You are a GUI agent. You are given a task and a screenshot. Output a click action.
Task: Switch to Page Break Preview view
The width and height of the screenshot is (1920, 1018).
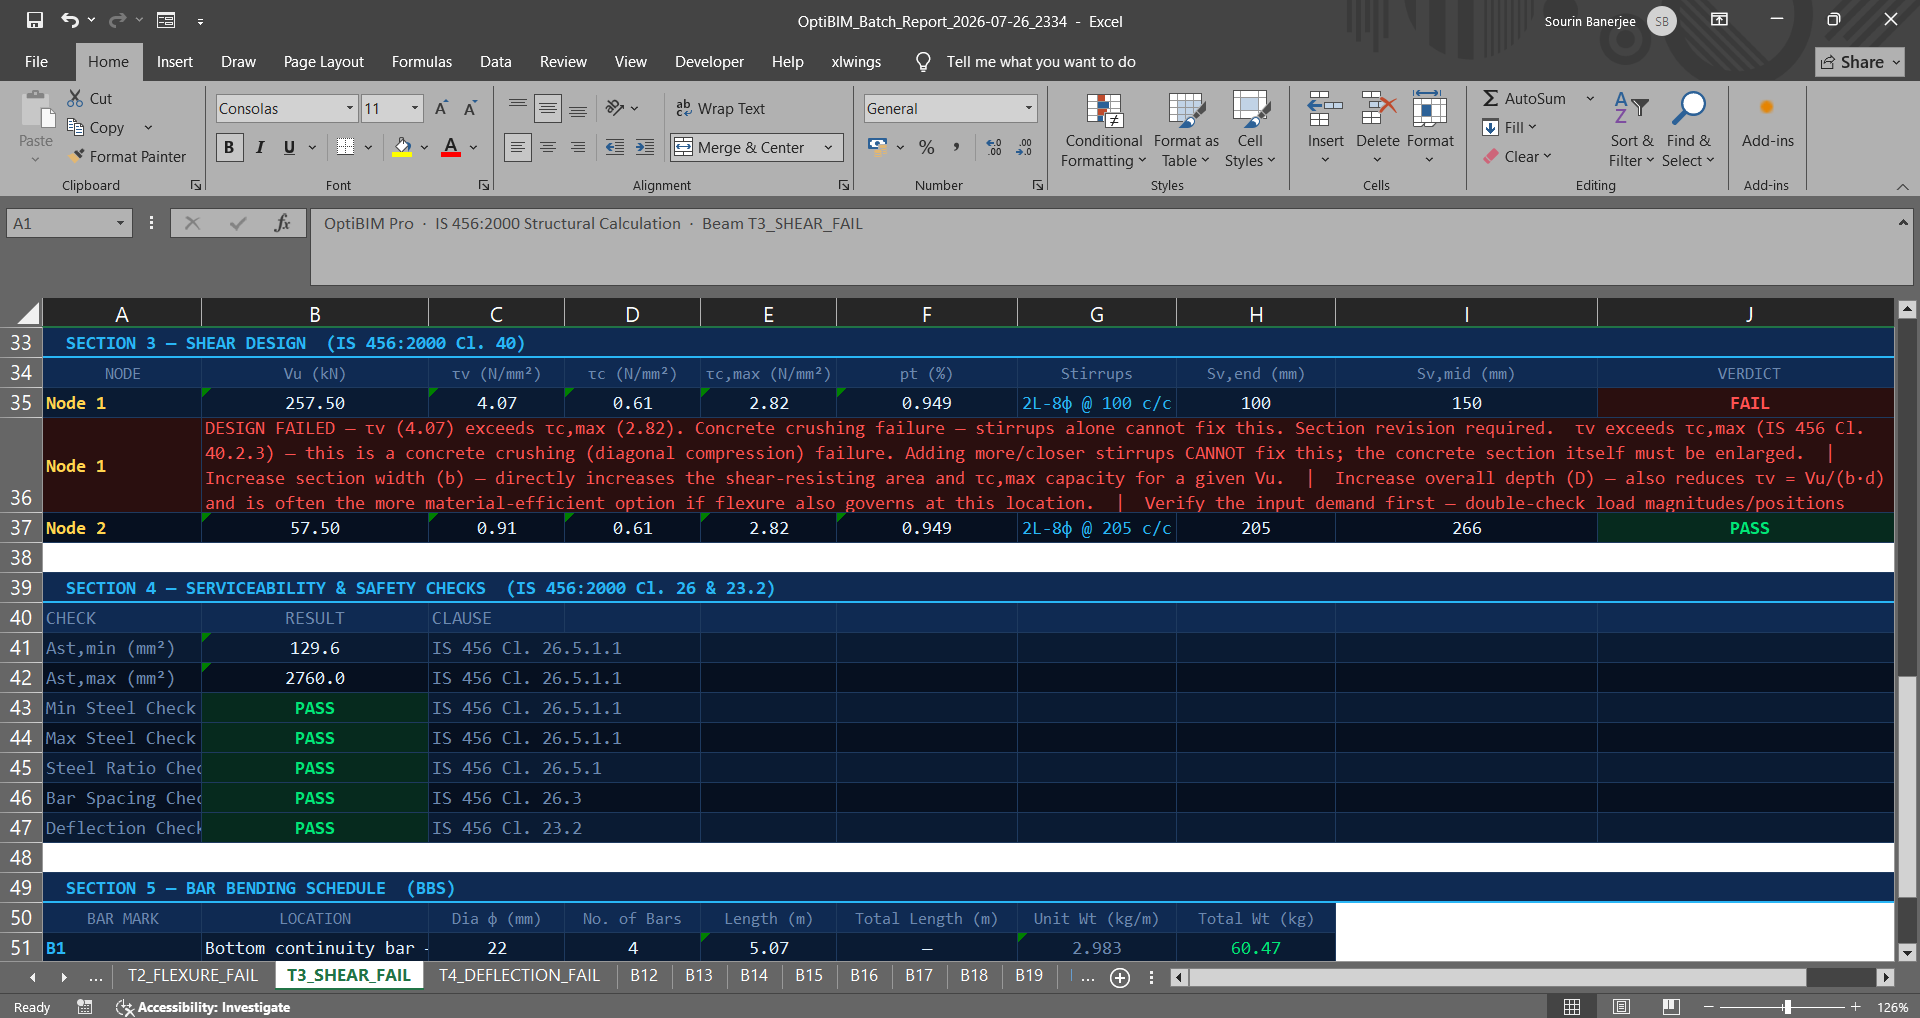click(1670, 1007)
